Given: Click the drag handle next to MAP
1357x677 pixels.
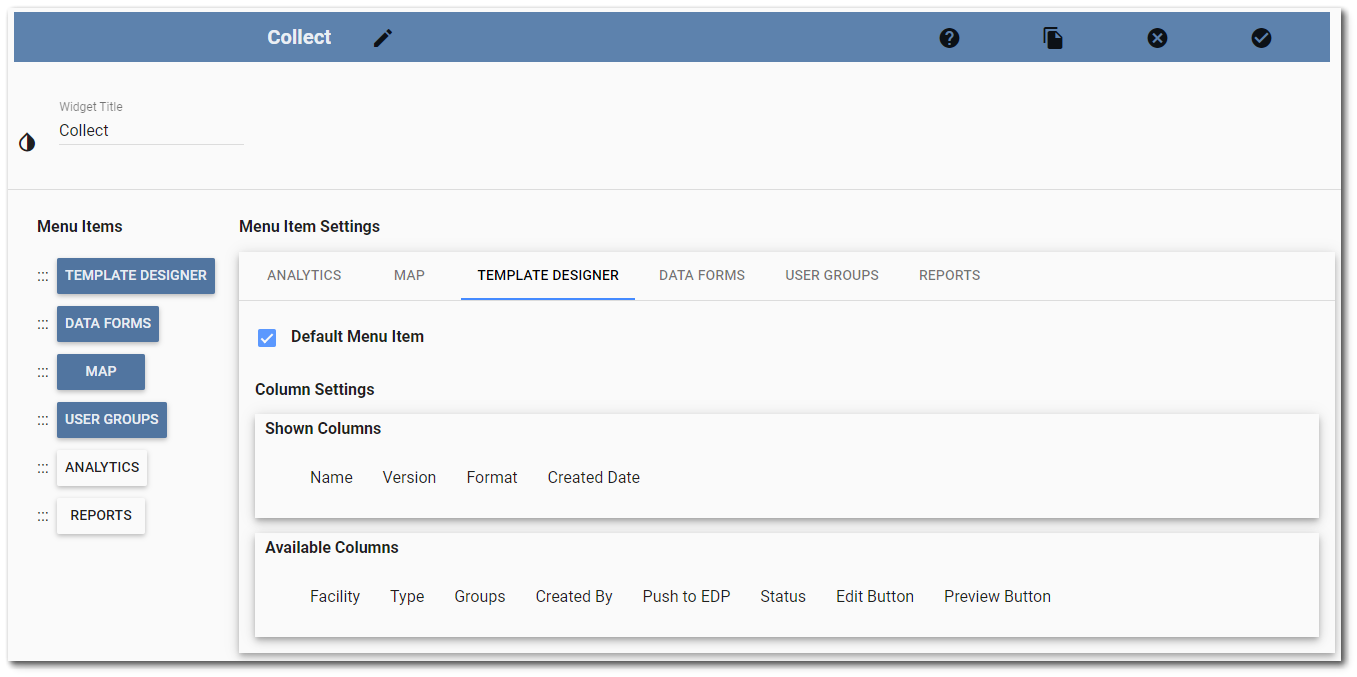Looking at the screenshot, I should click(x=42, y=371).
